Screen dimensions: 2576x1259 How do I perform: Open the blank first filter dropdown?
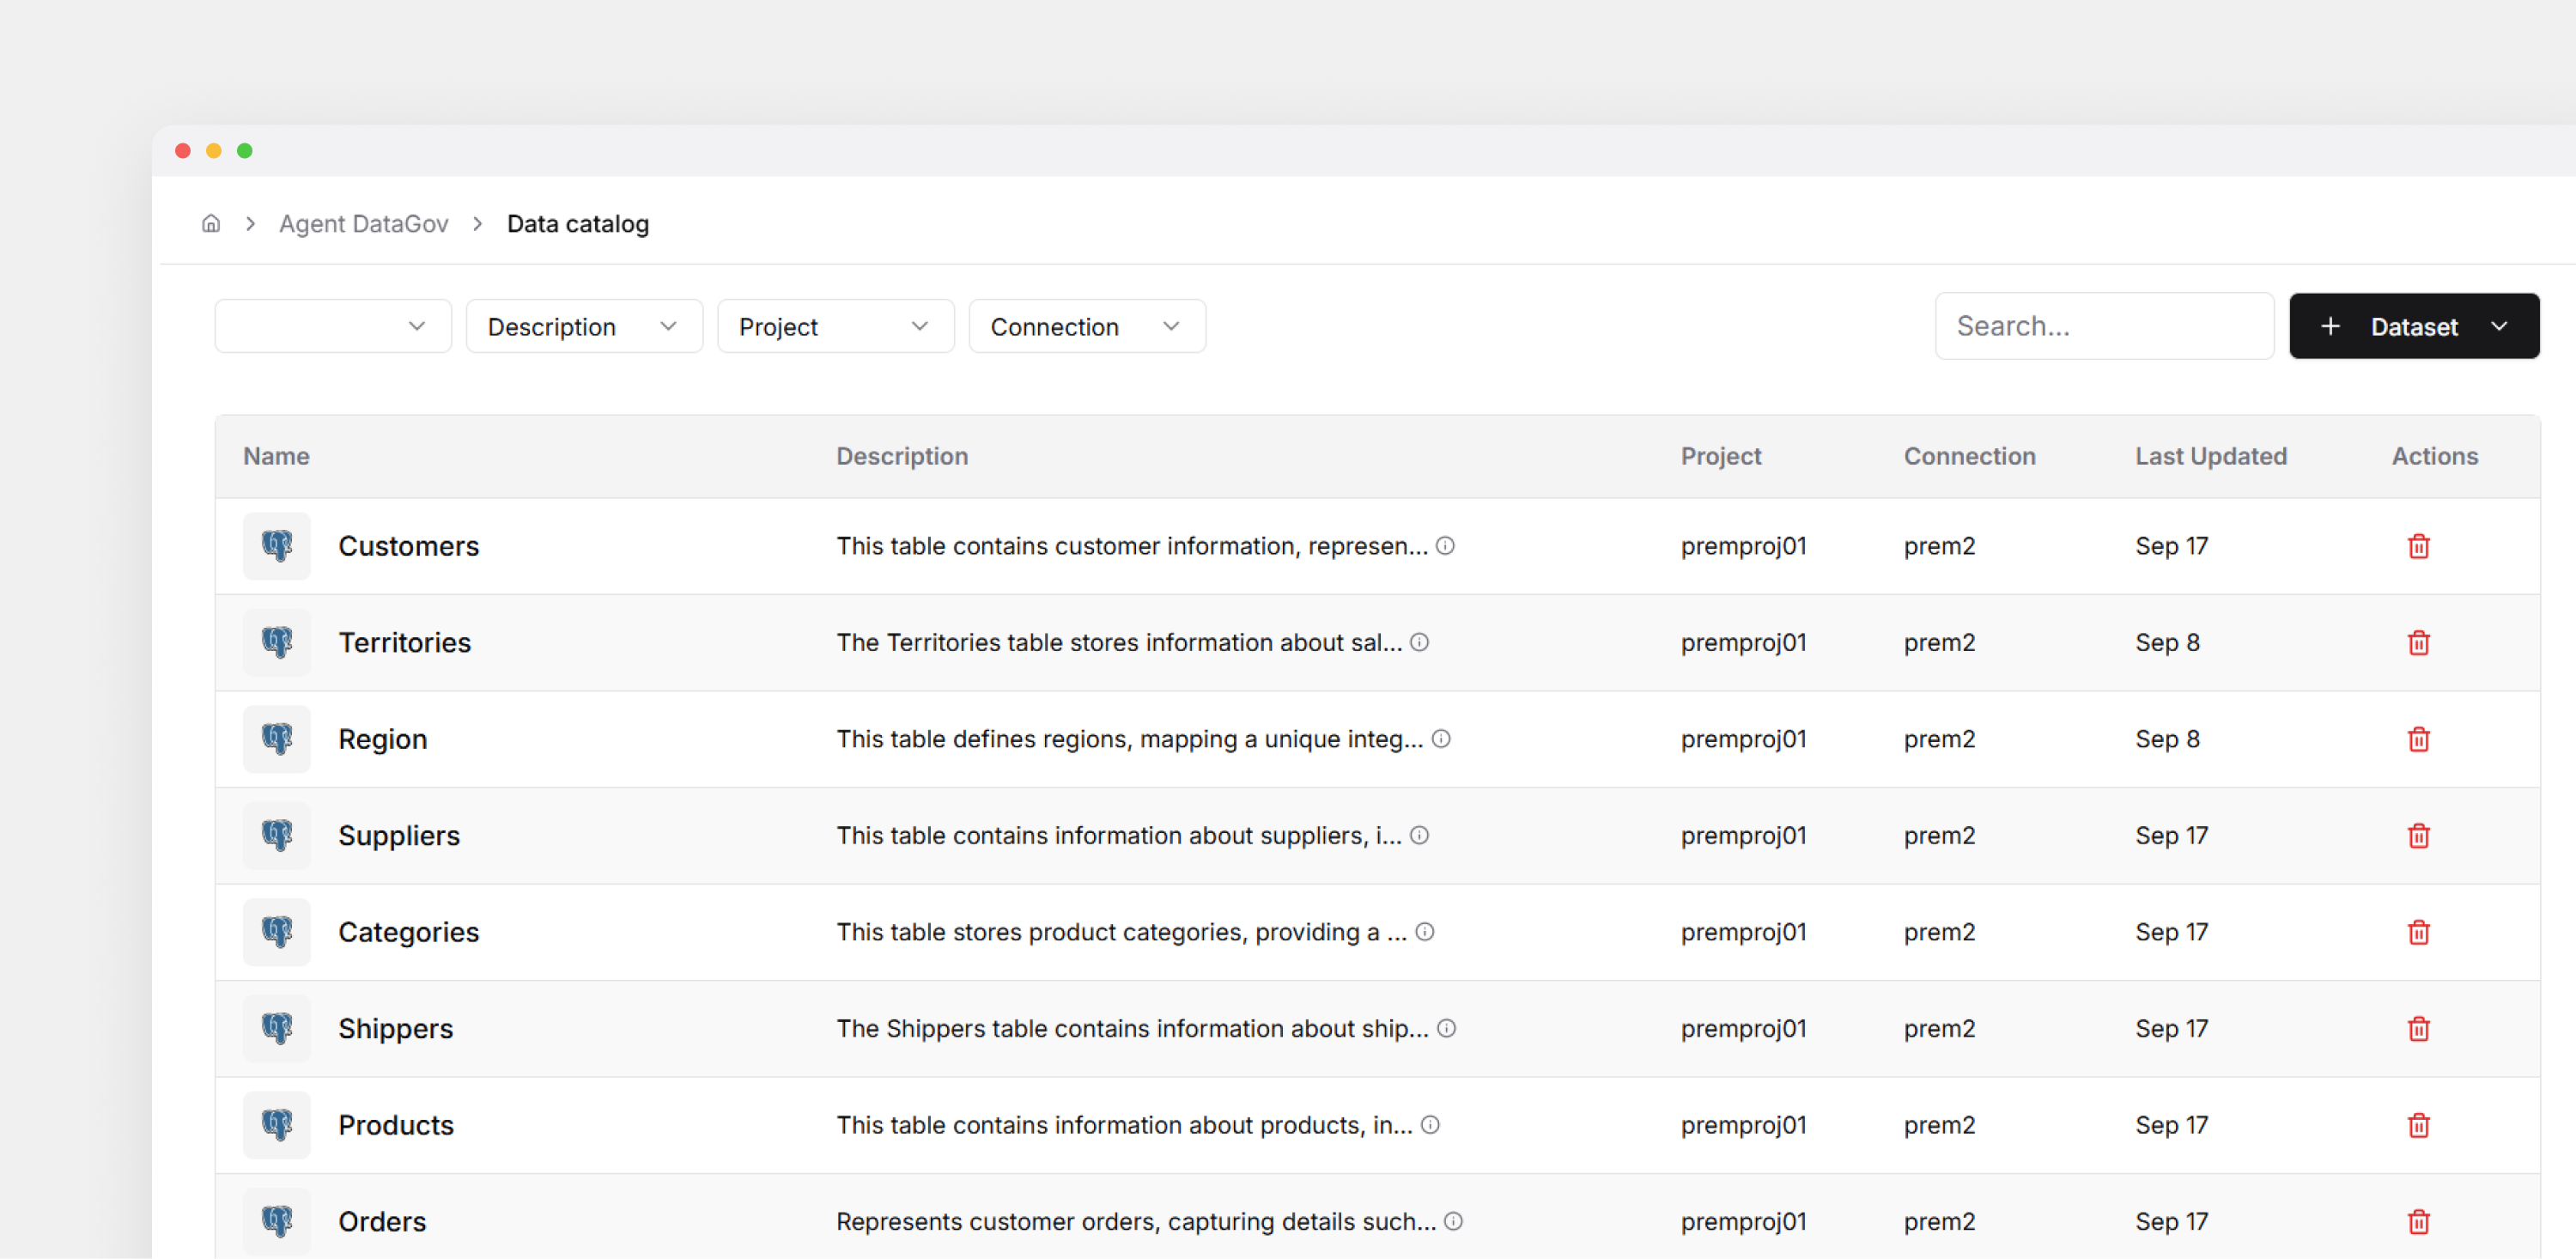coord(332,326)
